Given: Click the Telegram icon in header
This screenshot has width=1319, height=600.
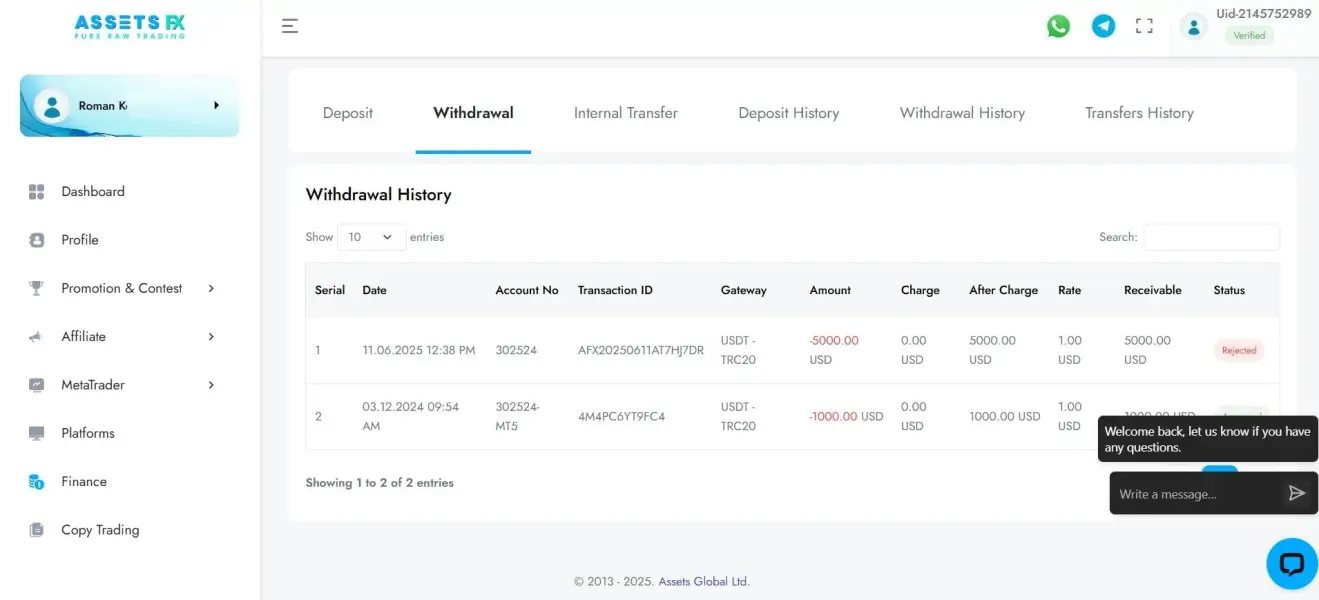Looking at the screenshot, I should (1103, 27).
